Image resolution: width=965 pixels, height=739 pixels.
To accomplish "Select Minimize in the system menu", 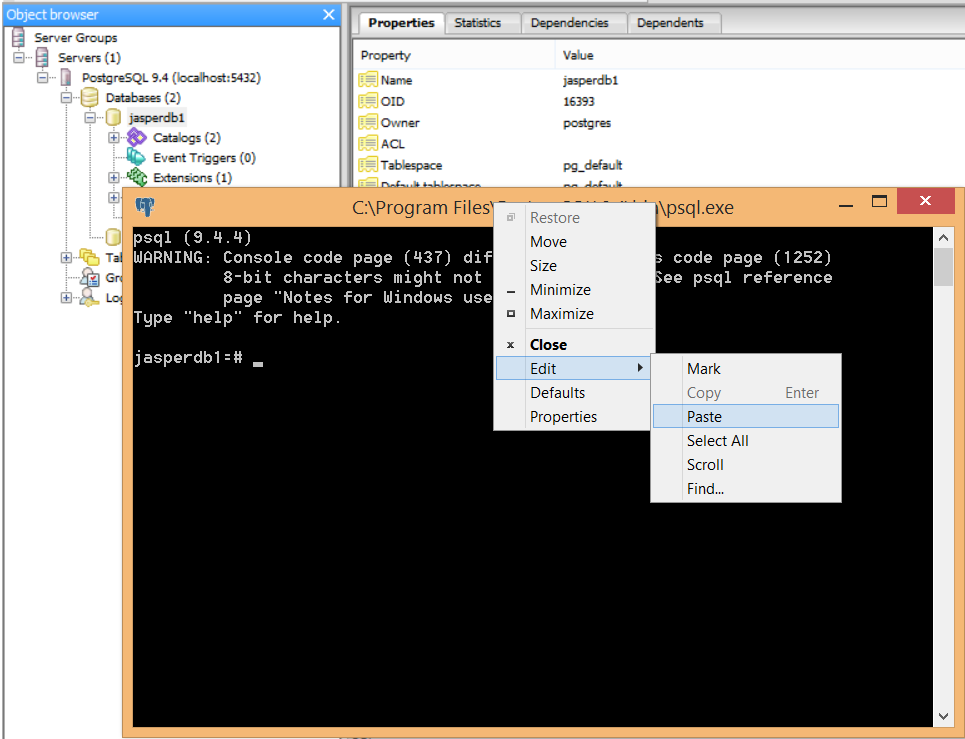I will 574,290.
